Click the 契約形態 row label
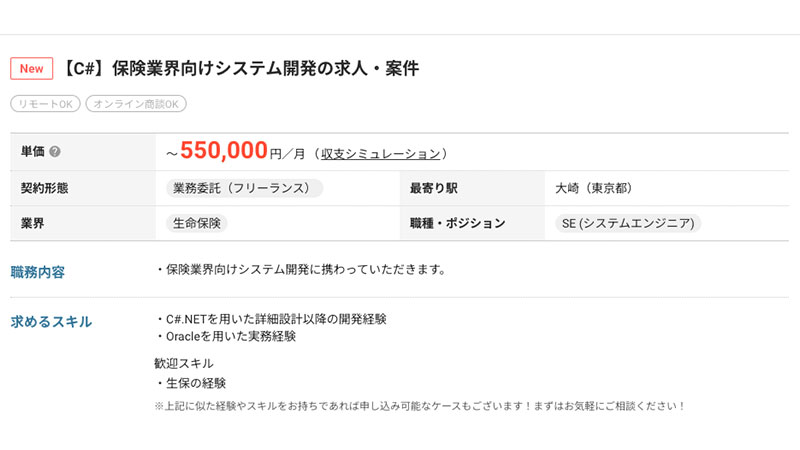Screen dimensions: 800x450 tap(45, 188)
